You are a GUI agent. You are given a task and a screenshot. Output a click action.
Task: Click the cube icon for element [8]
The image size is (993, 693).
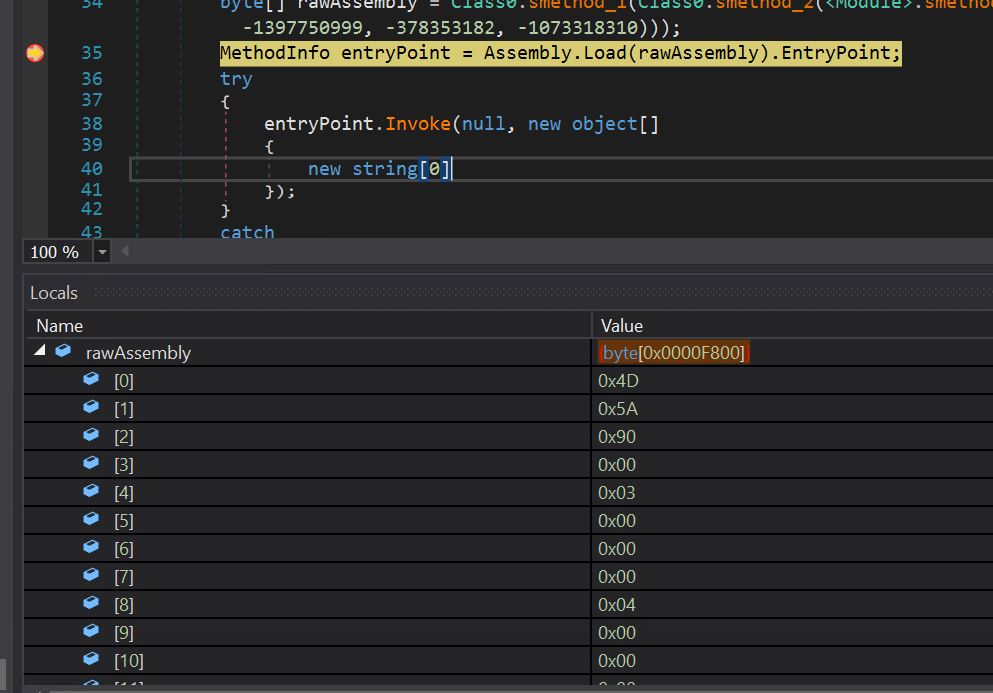[92, 604]
